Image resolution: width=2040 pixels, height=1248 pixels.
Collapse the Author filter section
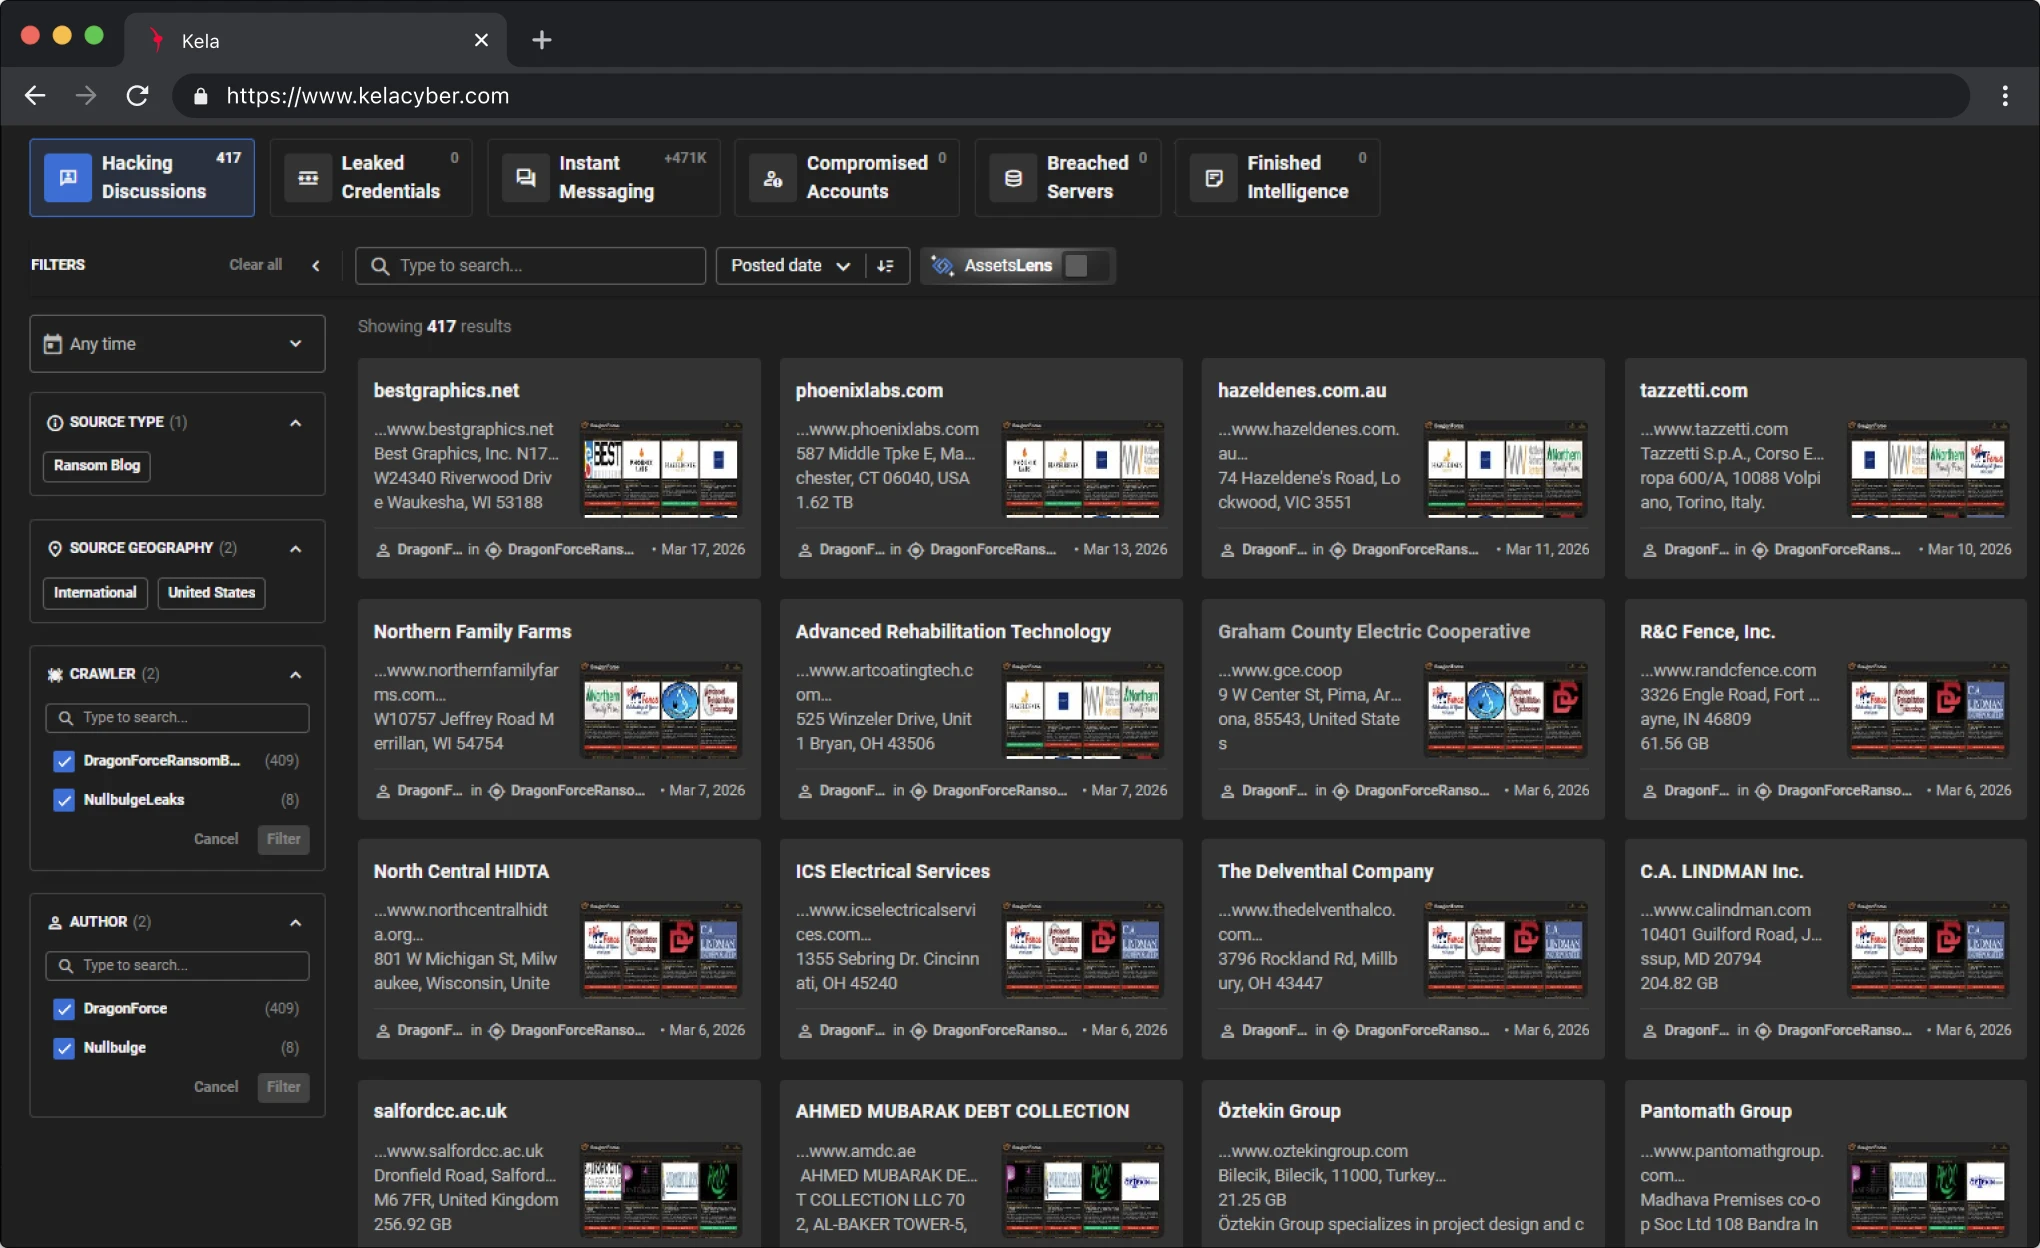(x=296, y=923)
